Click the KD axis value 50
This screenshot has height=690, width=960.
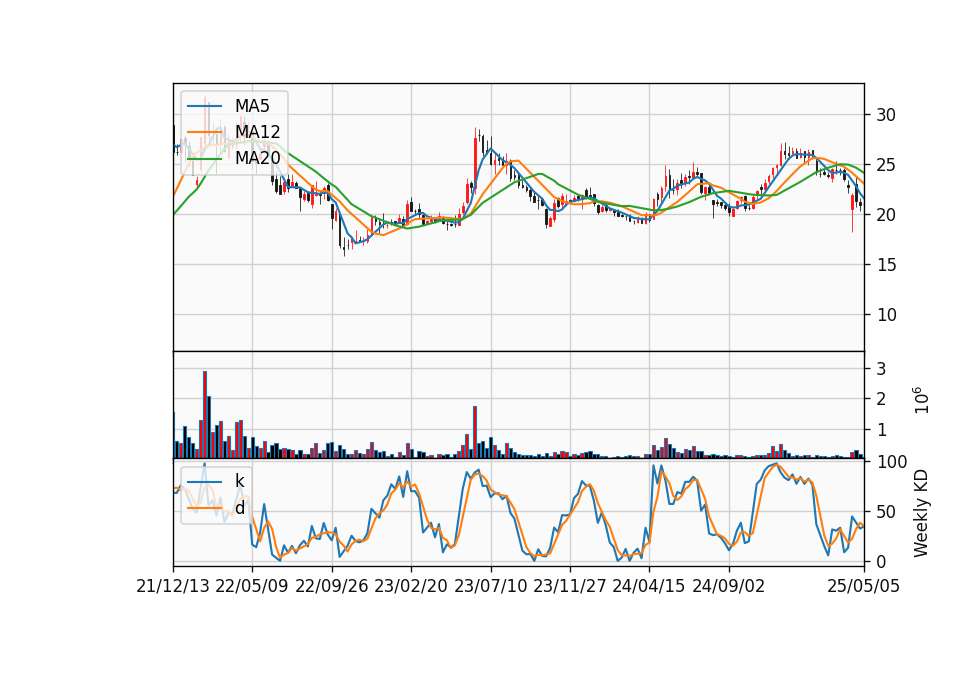point(885,511)
